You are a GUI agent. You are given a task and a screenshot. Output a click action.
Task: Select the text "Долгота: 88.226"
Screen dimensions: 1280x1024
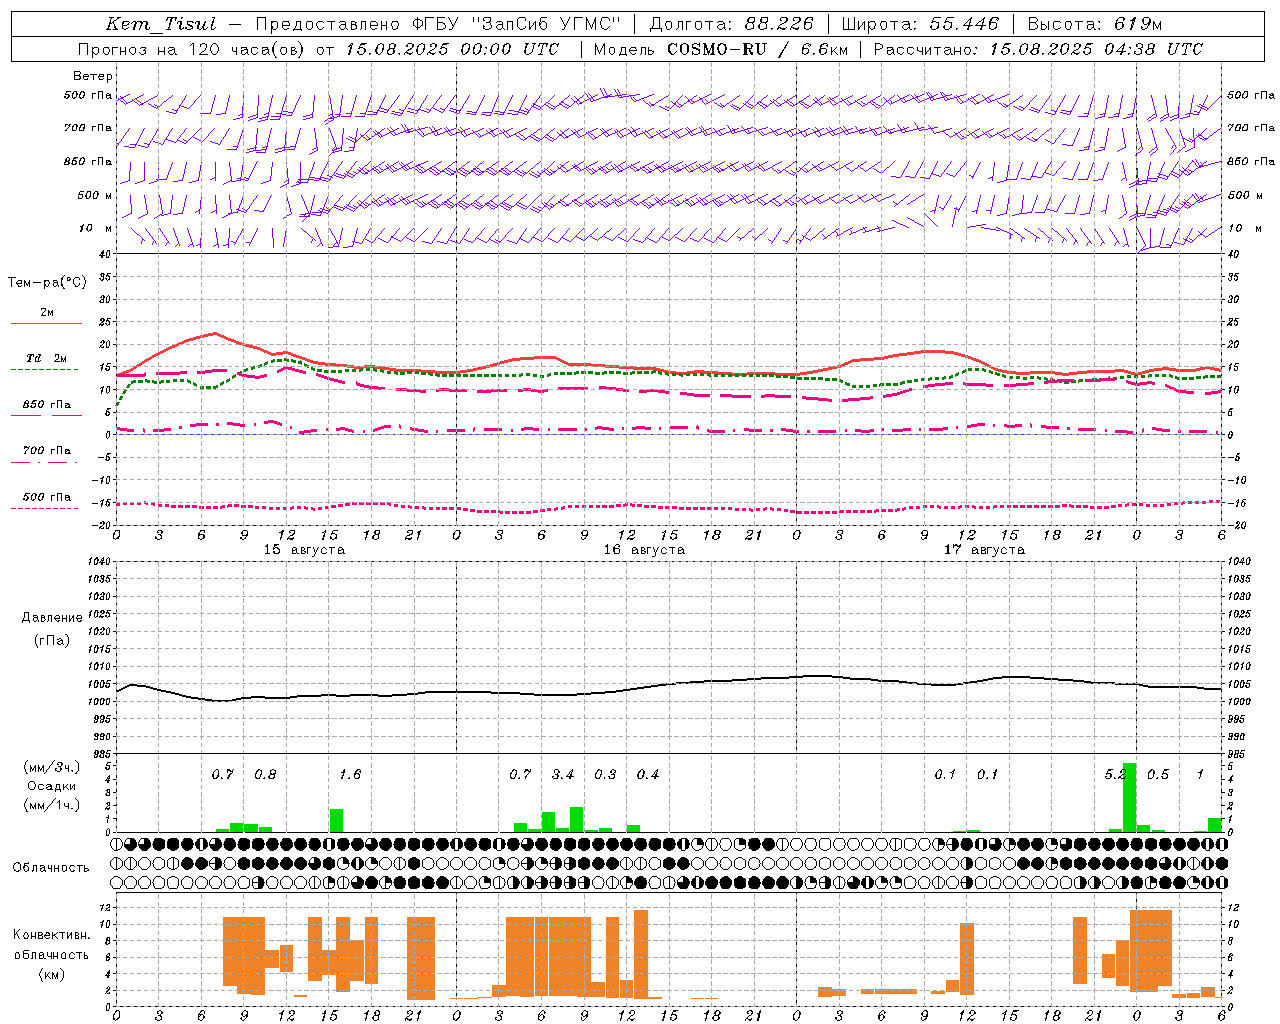(x=732, y=24)
